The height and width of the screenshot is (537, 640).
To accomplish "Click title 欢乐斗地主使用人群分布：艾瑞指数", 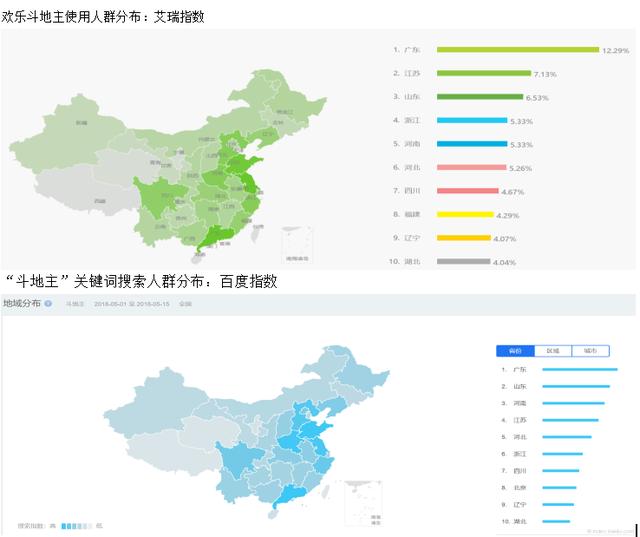I will point(102,17).
